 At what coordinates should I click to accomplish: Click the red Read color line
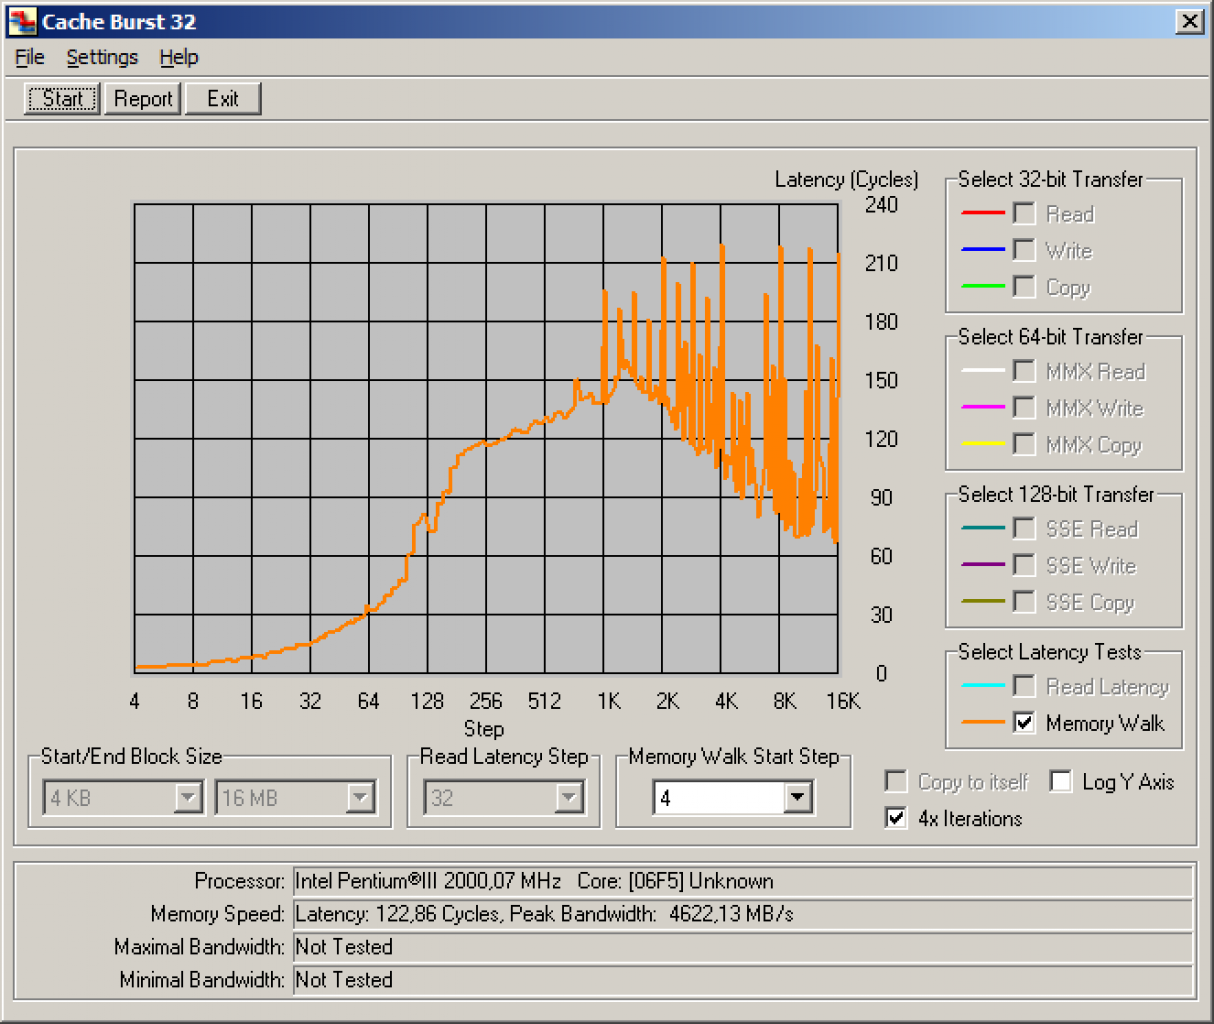[983, 213]
